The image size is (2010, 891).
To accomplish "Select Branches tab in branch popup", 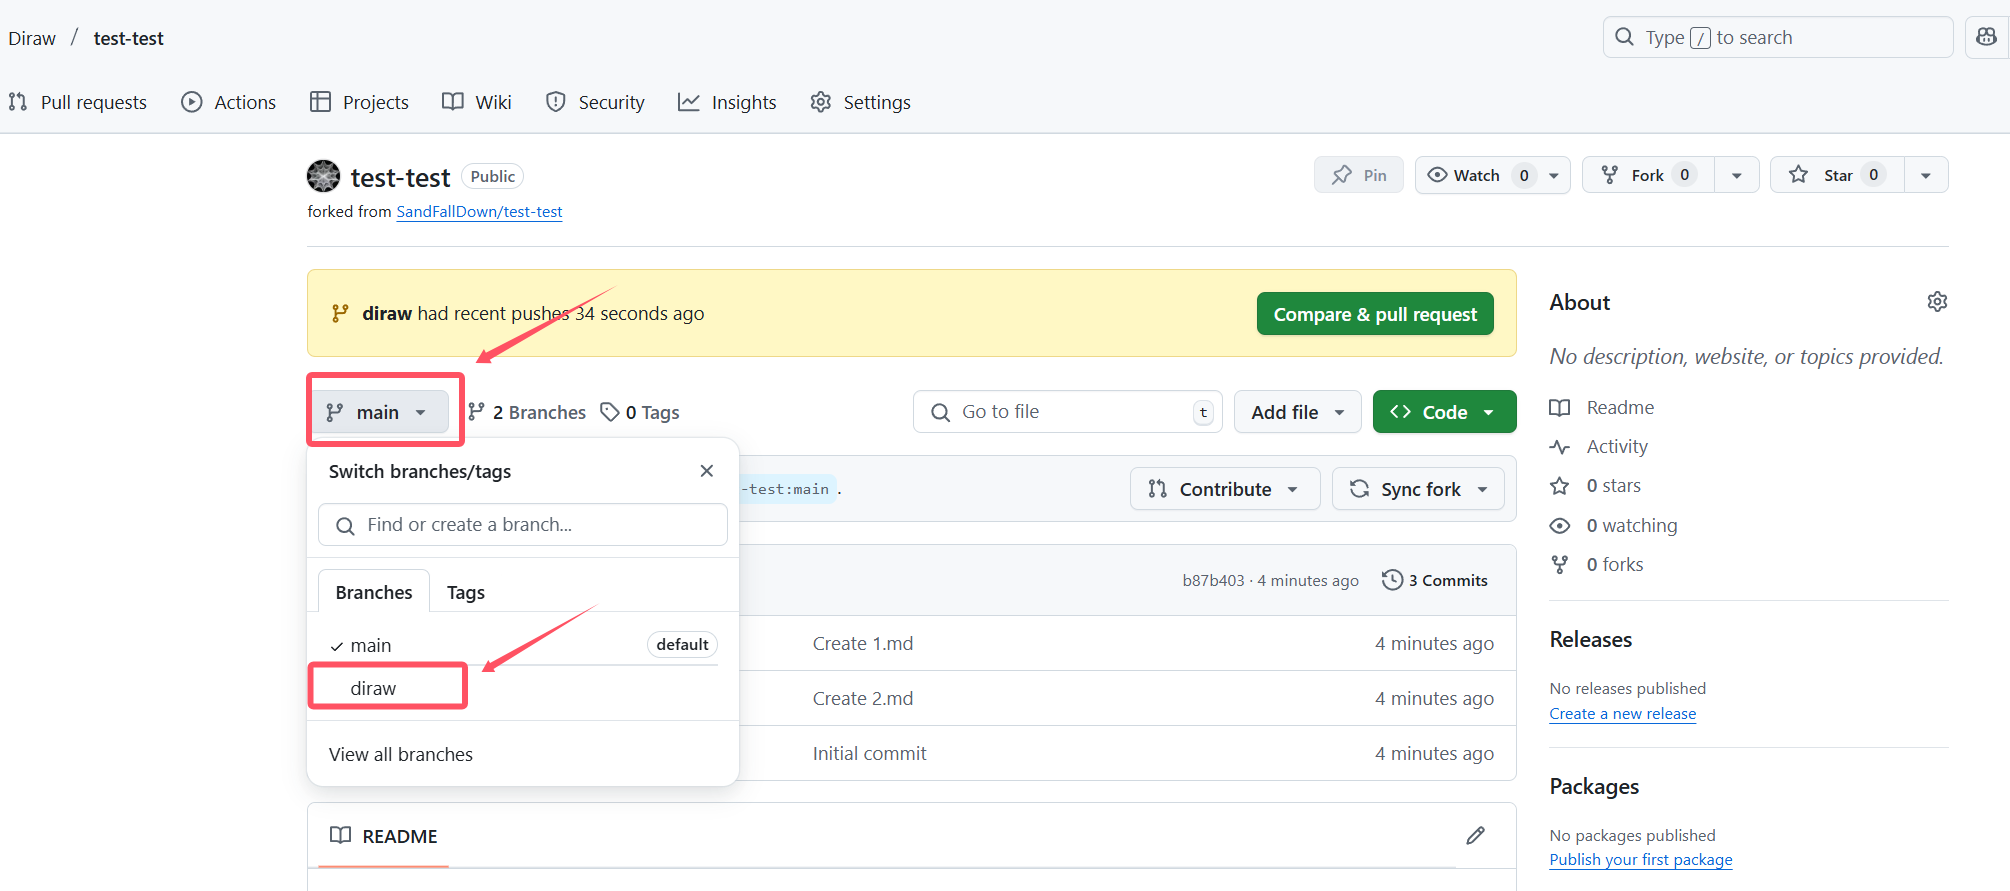I will click(x=374, y=592).
